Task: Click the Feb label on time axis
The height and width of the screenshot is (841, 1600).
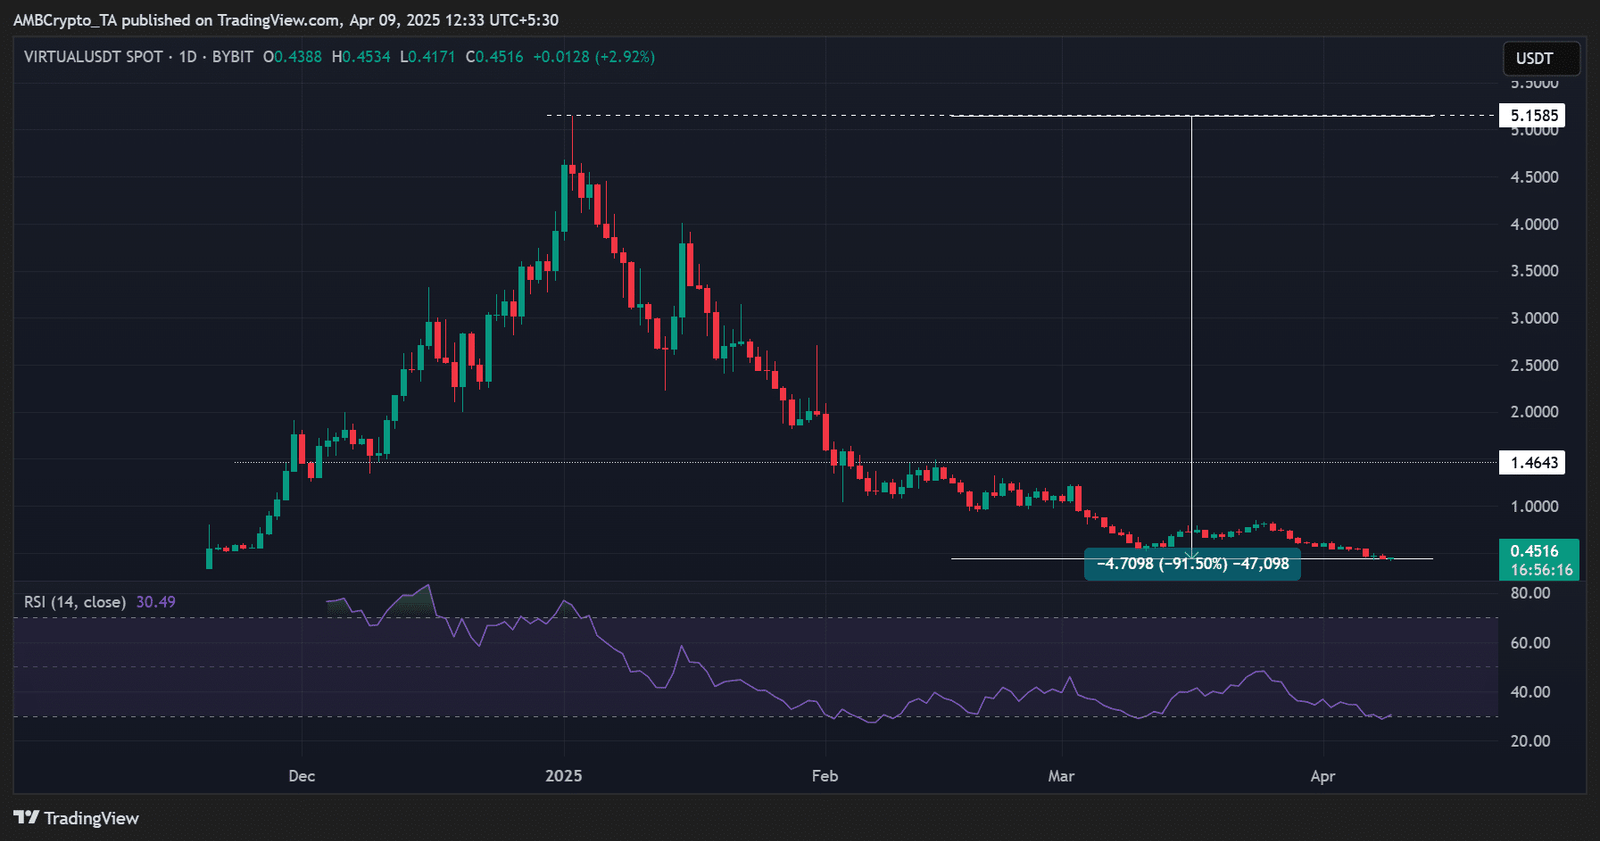Action: pyautogui.click(x=825, y=776)
